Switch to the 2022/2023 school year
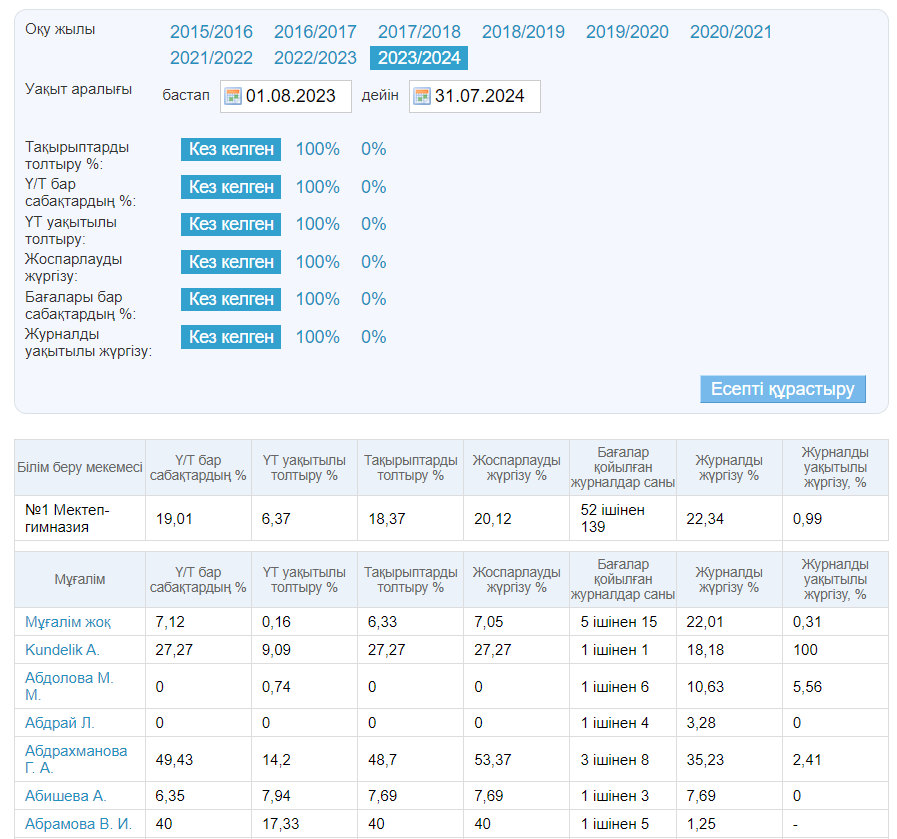897x839 pixels. point(315,58)
